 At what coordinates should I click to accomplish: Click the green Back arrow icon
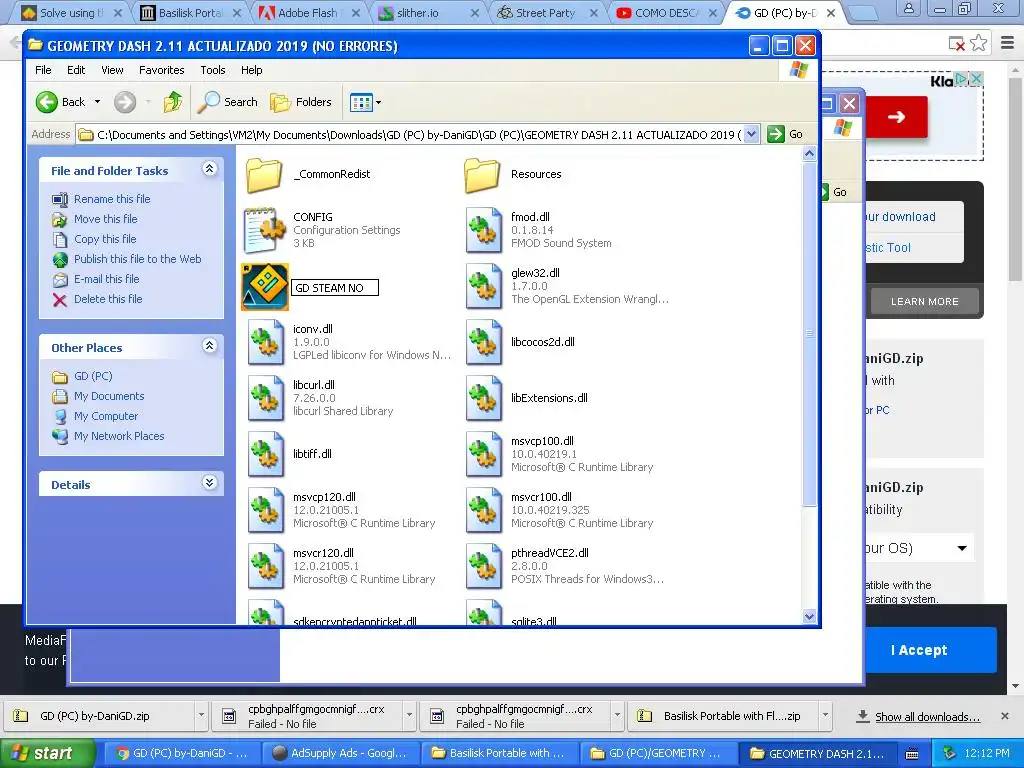(47, 102)
